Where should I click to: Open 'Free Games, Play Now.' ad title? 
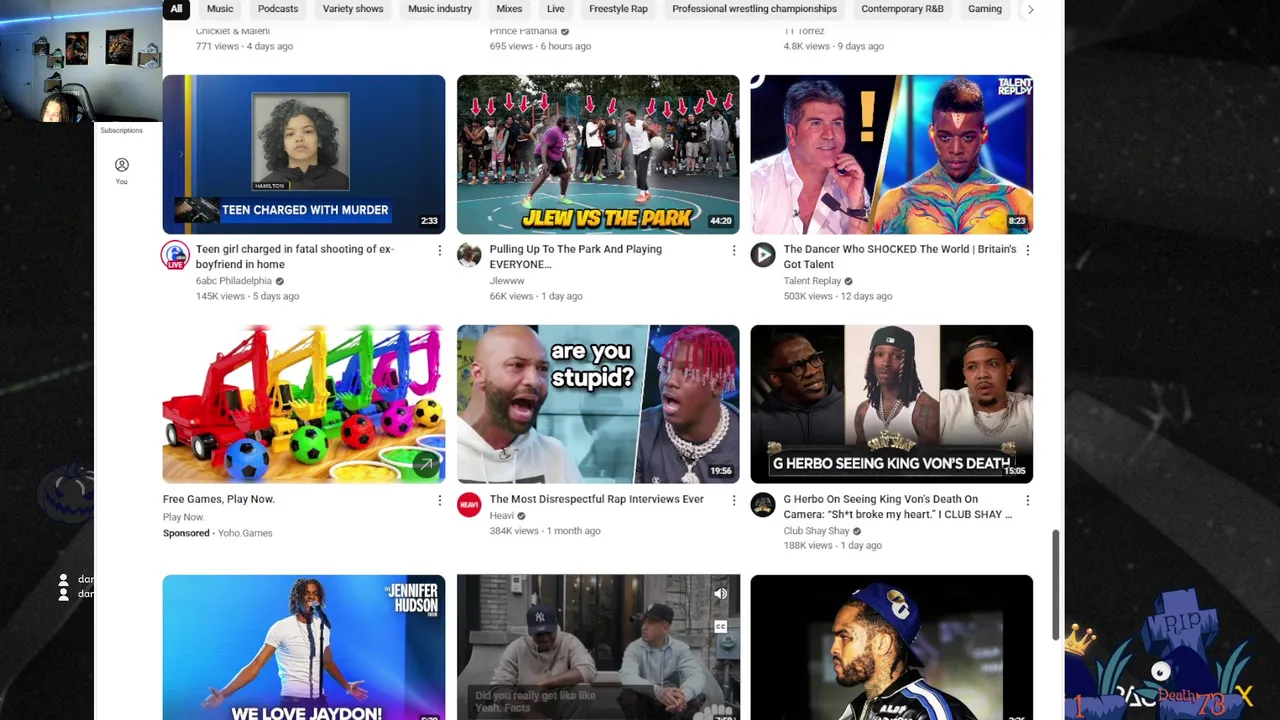click(x=219, y=499)
